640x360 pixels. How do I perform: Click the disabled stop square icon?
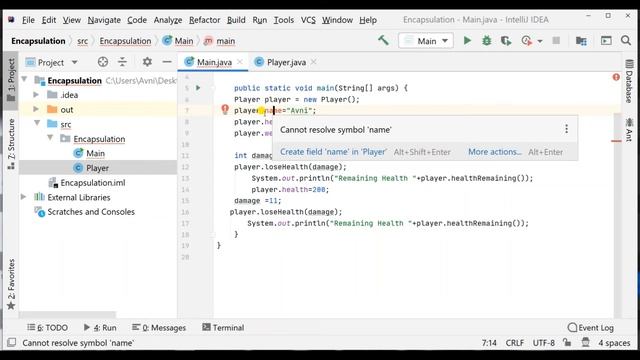click(556, 41)
